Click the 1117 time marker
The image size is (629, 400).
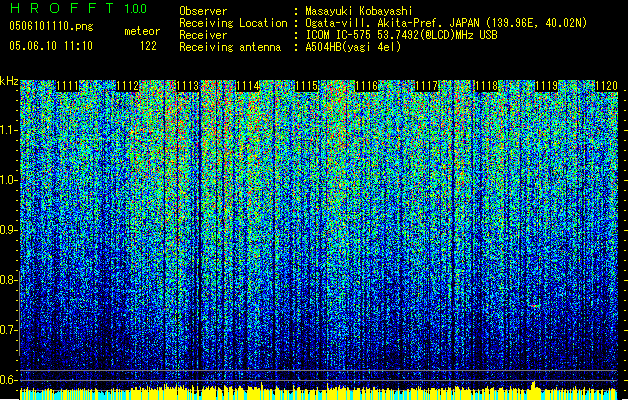point(427,86)
